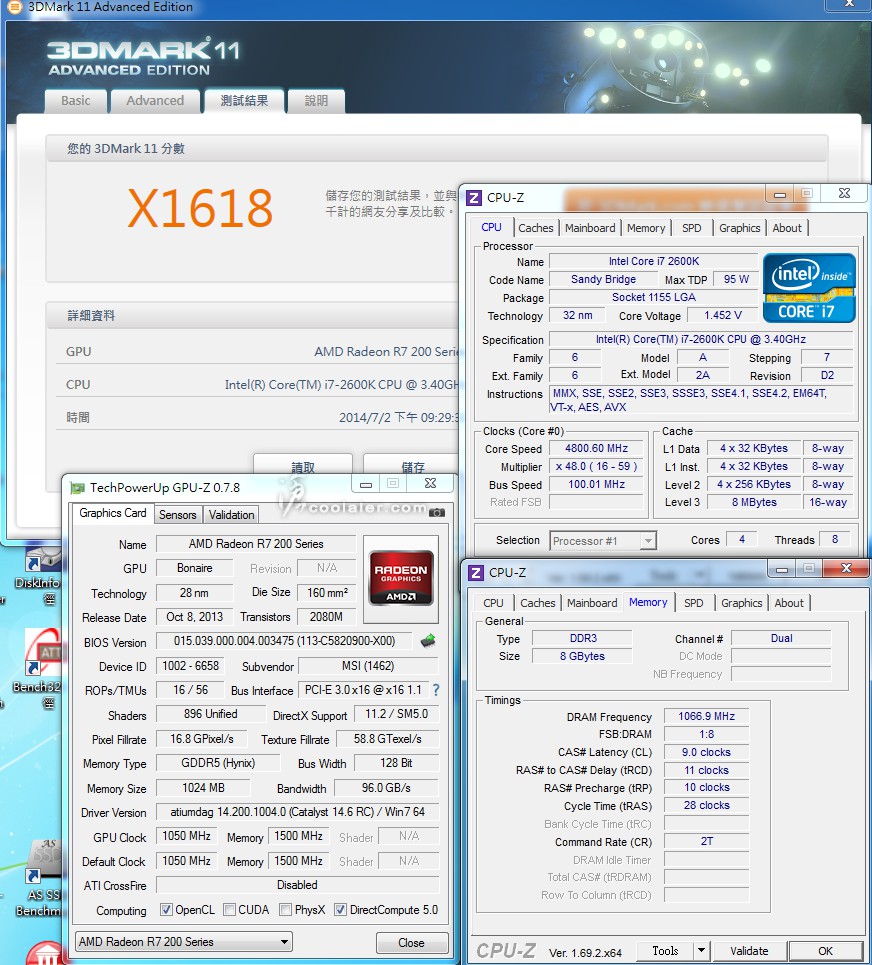Click the Specification field in CPU-Z
The width and height of the screenshot is (872, 965).
(x=701, y=339)
